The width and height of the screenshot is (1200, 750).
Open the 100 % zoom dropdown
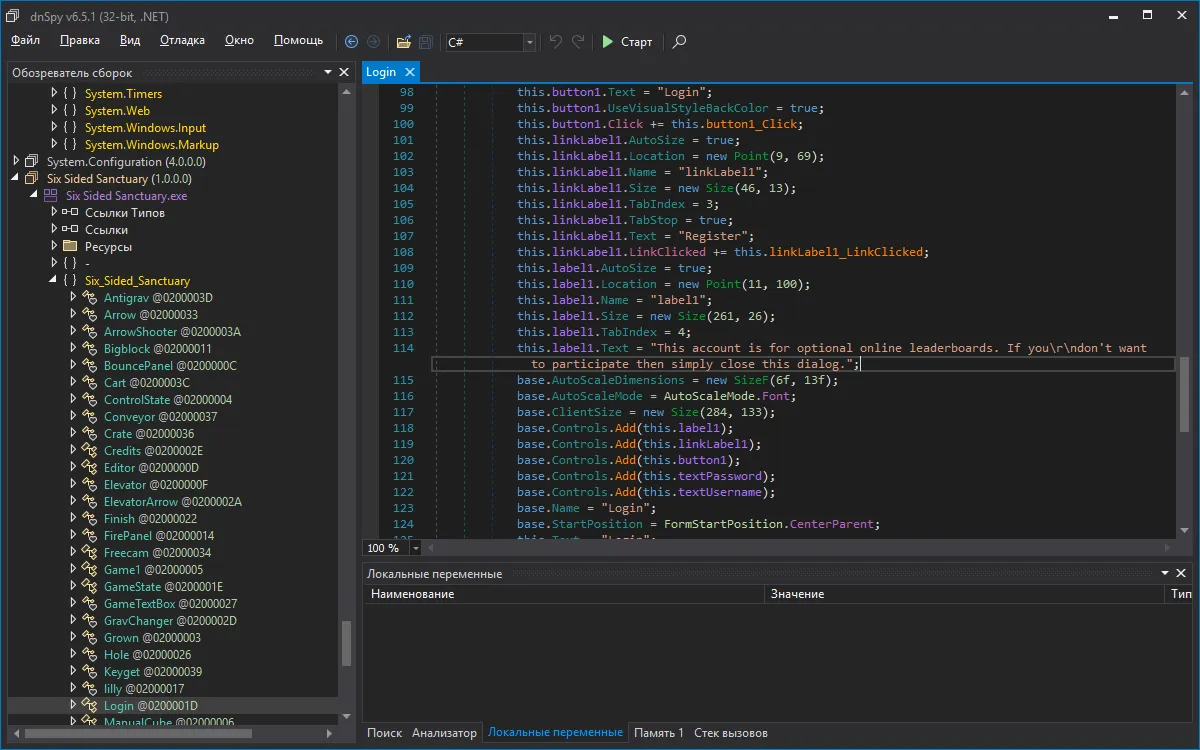(415, 548)
